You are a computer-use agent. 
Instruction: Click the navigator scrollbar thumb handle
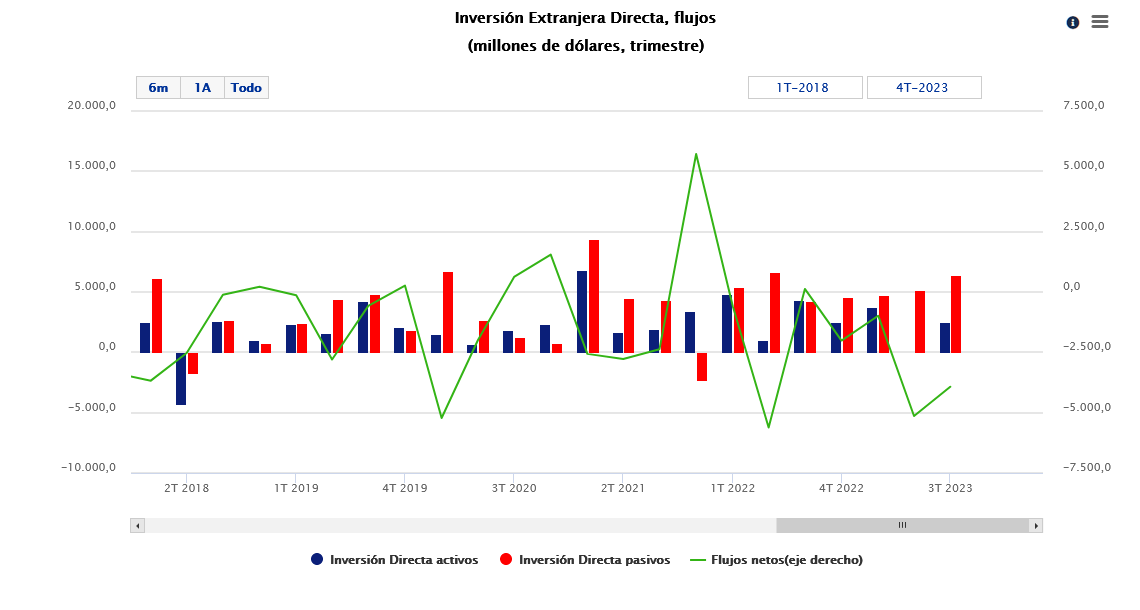[x=902, y=525]
